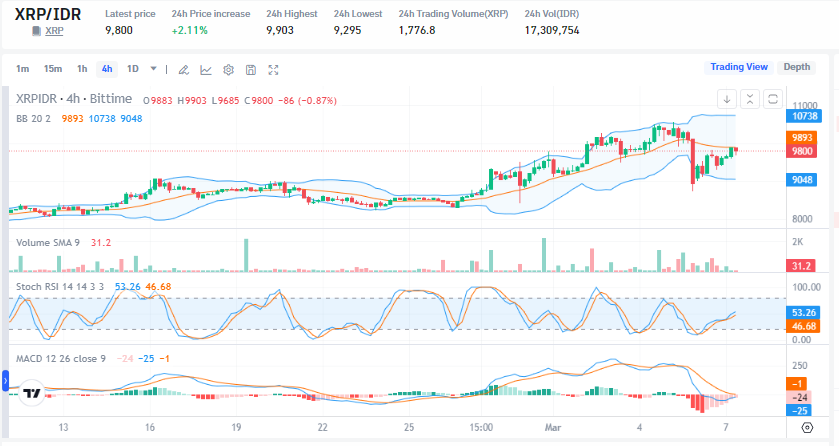Open chart settings gear icon
Image resolution: width=839 pixels, height=446 pixels.
[x=228, y=70]
